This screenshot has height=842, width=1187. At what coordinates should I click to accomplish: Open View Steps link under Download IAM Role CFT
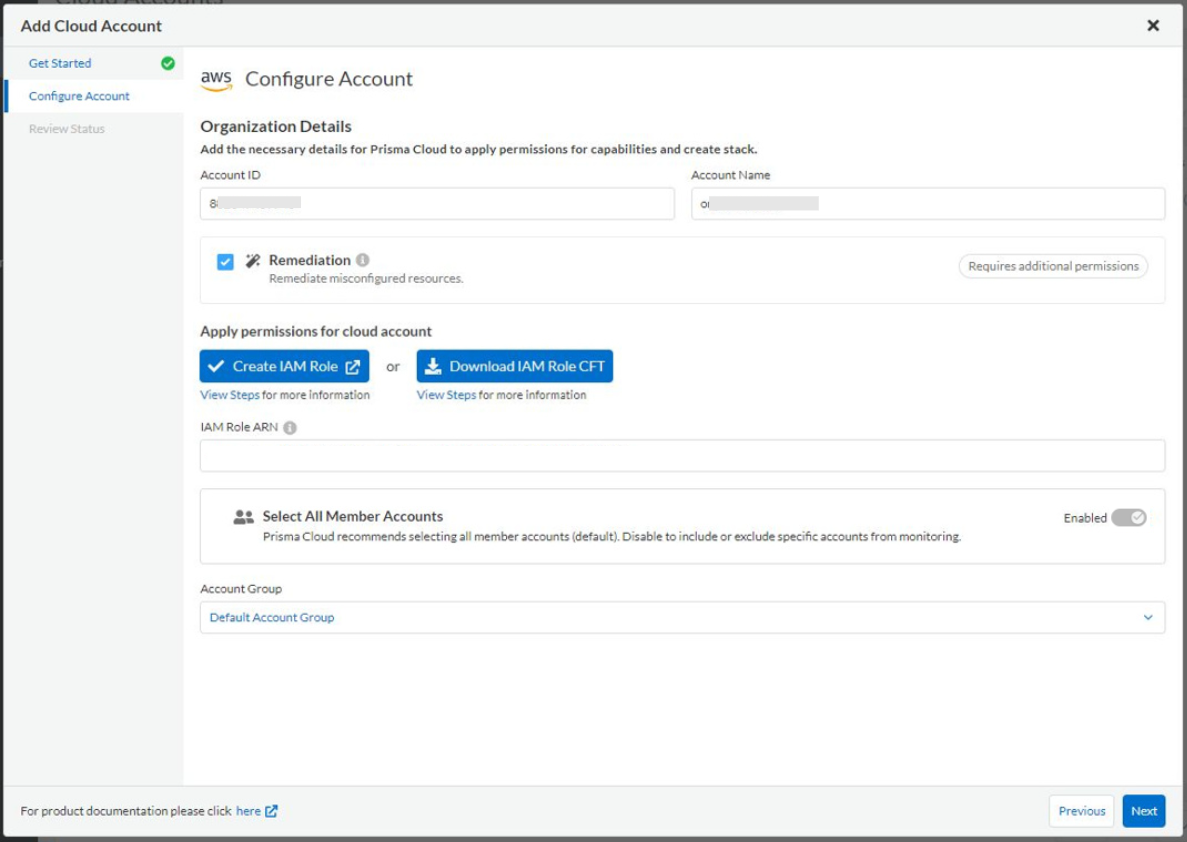[447, 395]
